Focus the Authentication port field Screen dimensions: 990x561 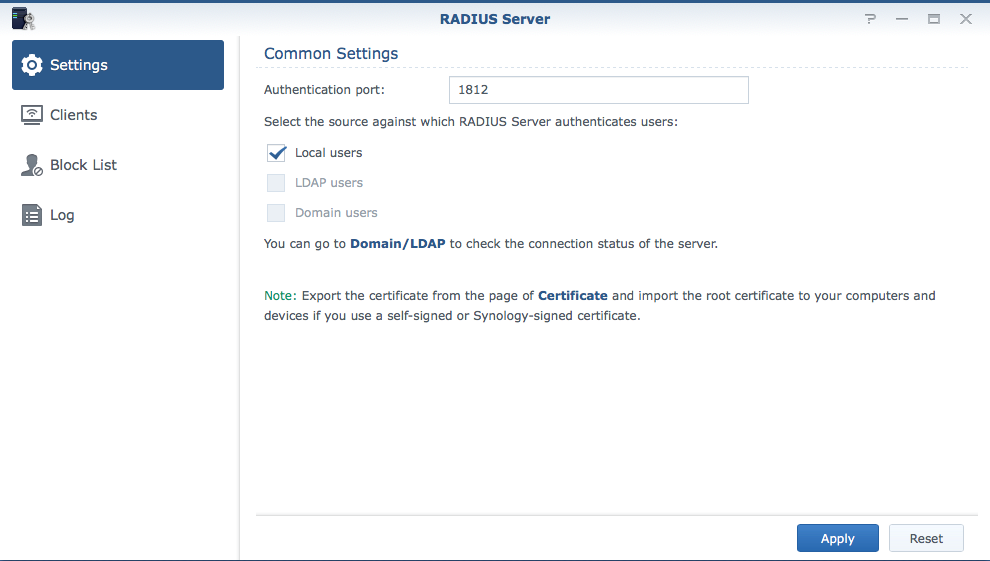tap(598, 90)
